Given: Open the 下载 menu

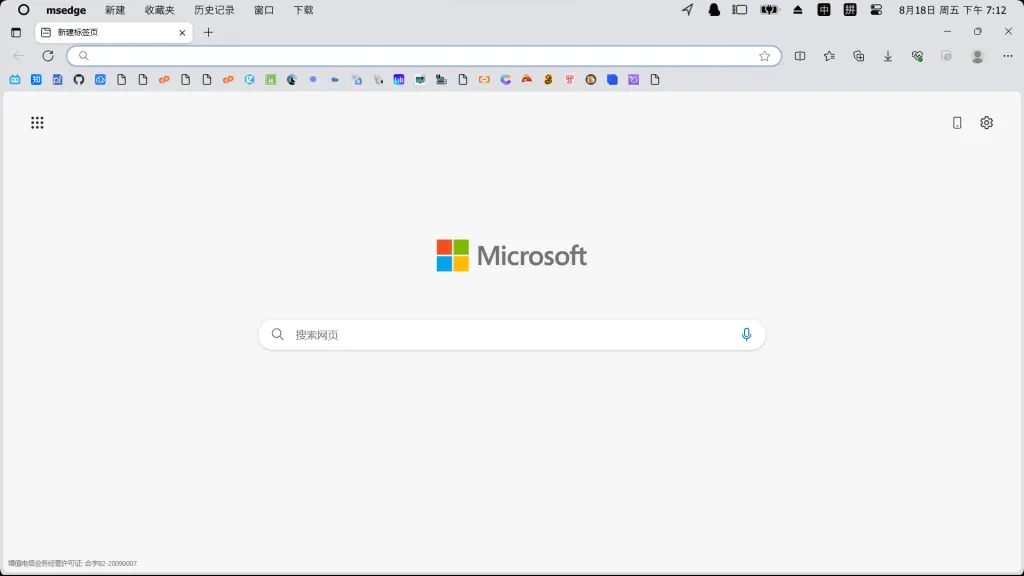Looking at the screenshot, I should point(303,10).
